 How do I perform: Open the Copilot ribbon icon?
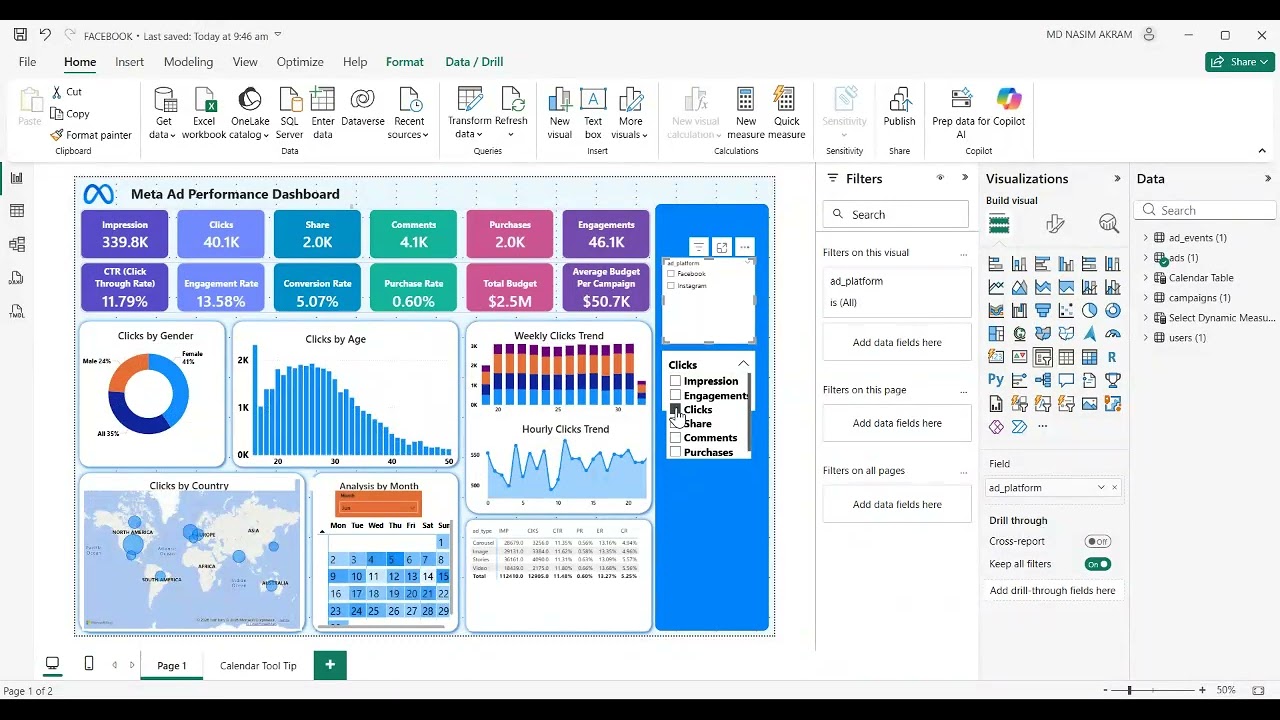coord(1009,100)
